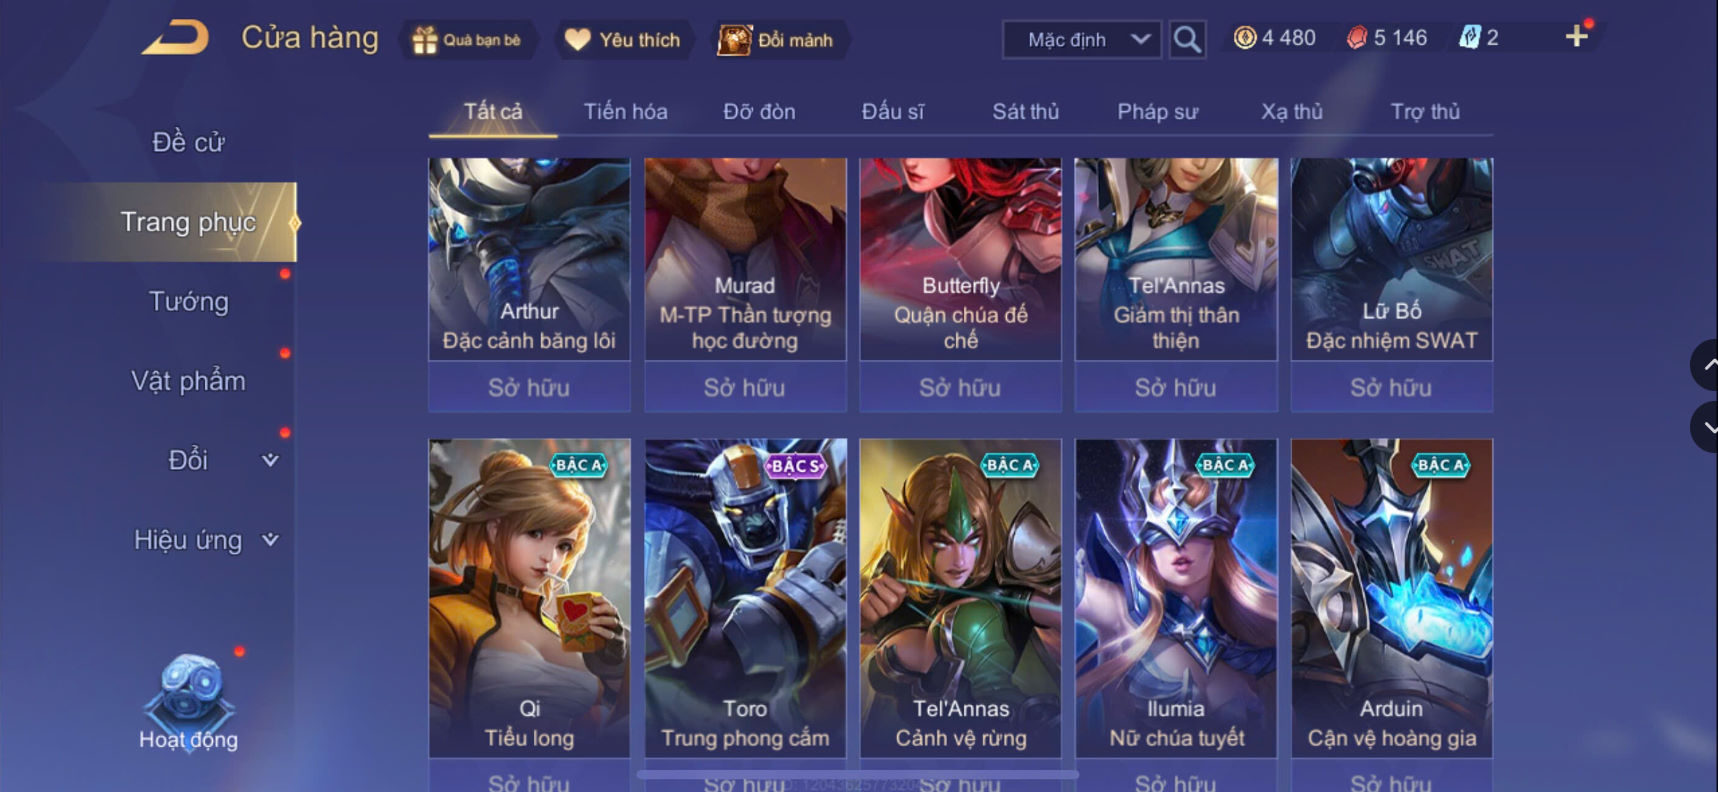Screen dimensions: 1718x792
Task: Switch to the Pháp sư tab
Action: click(x=1157, y=112)
